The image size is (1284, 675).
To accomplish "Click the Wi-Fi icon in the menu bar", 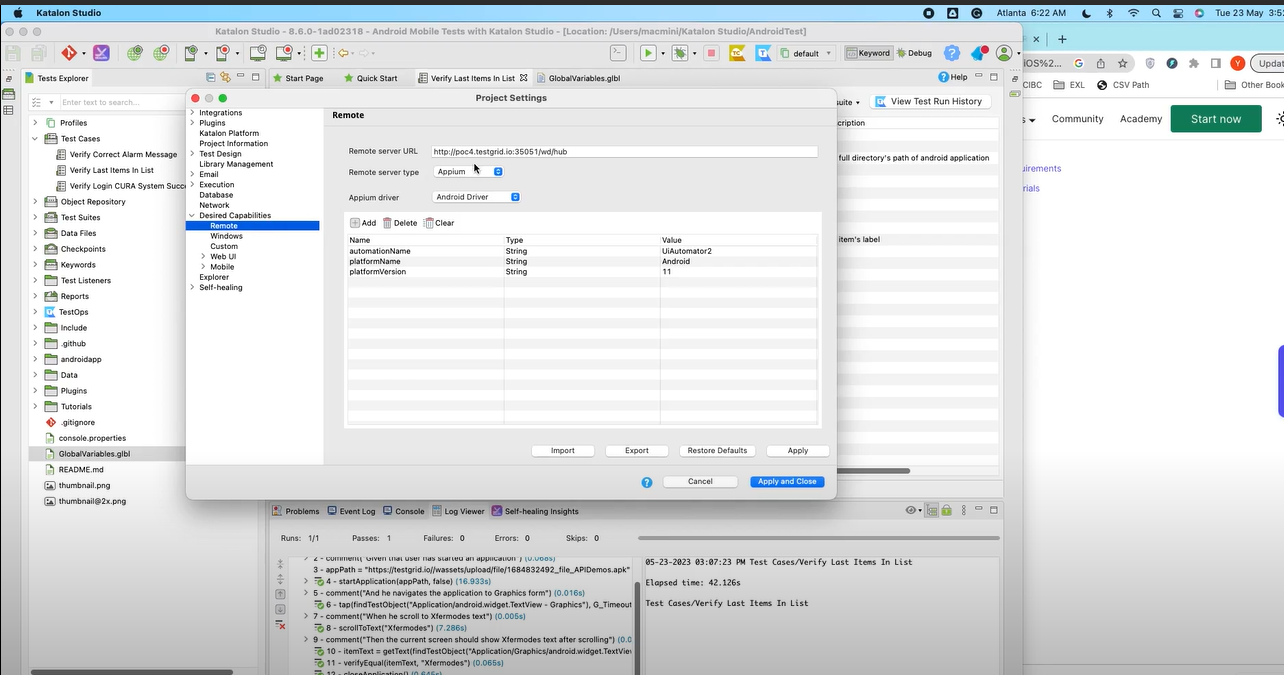I will tap(1133, 13).
